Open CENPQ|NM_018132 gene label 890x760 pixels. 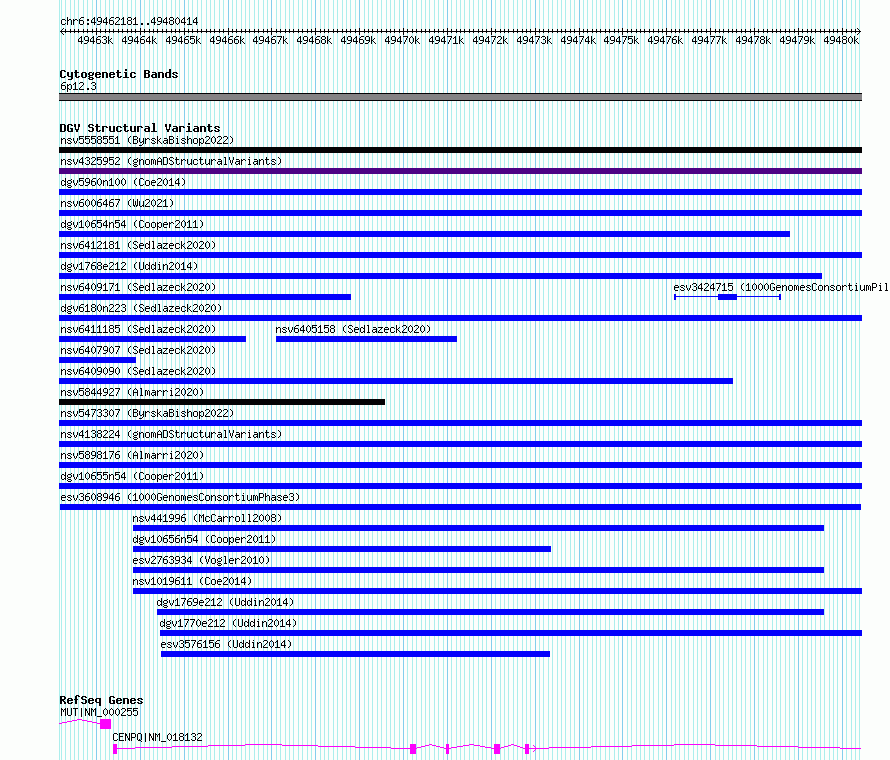pos(157,737)
